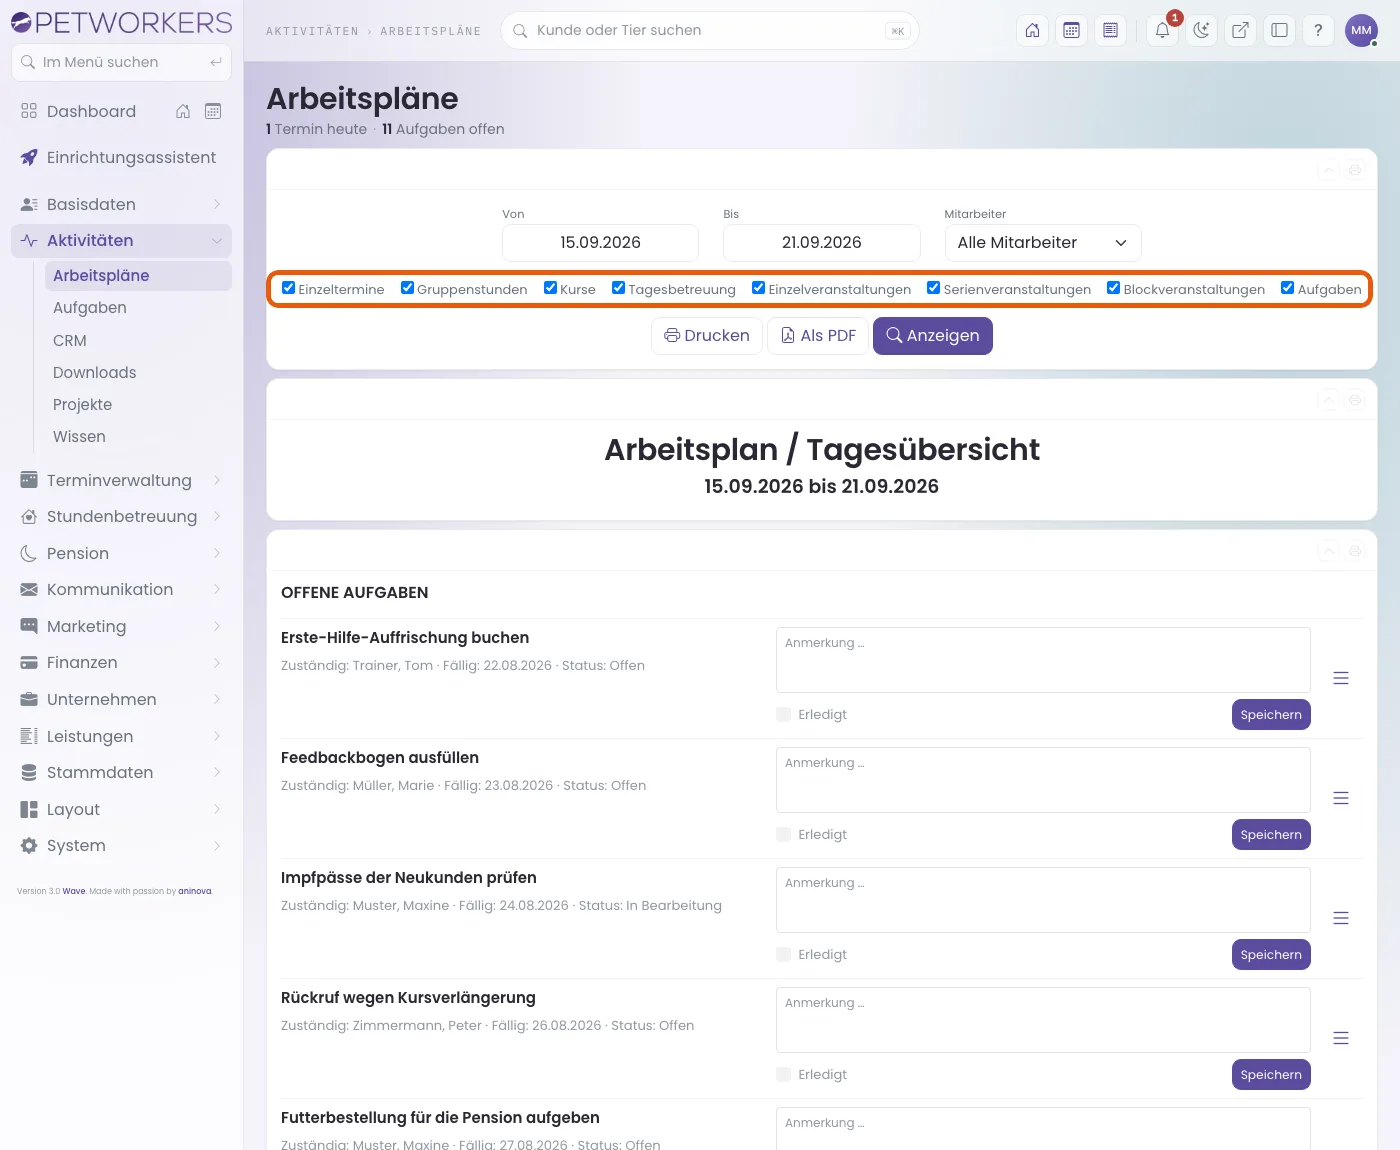Viewport: 1400px width, 1150px height.
Task: Click the Leistungen icon in the sidebar
Action: click(x=29, y=736)
